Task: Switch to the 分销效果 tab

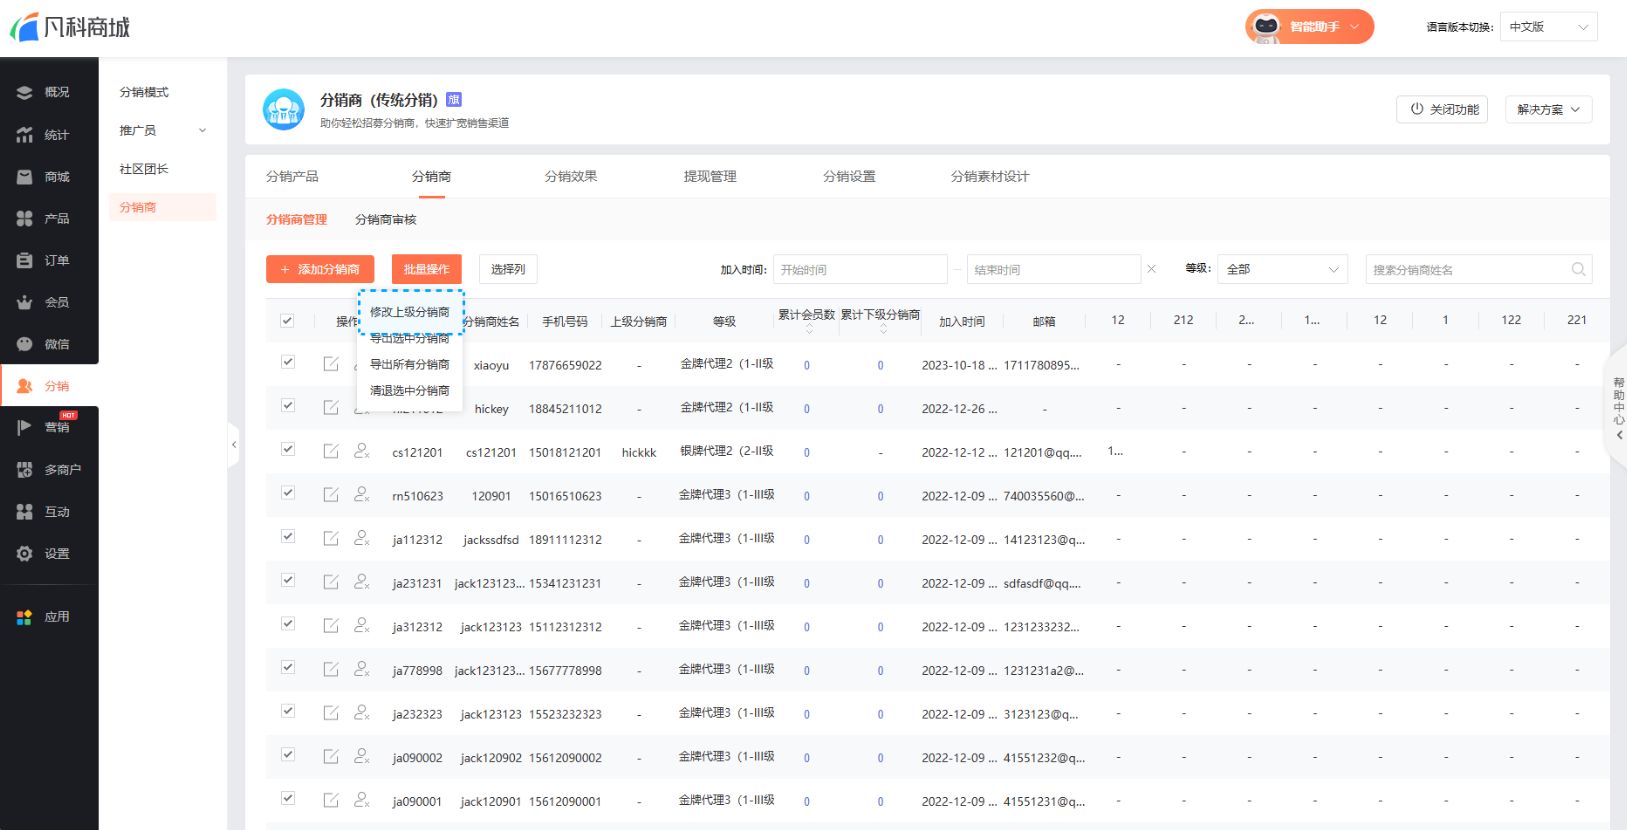Action: point(571,176)
